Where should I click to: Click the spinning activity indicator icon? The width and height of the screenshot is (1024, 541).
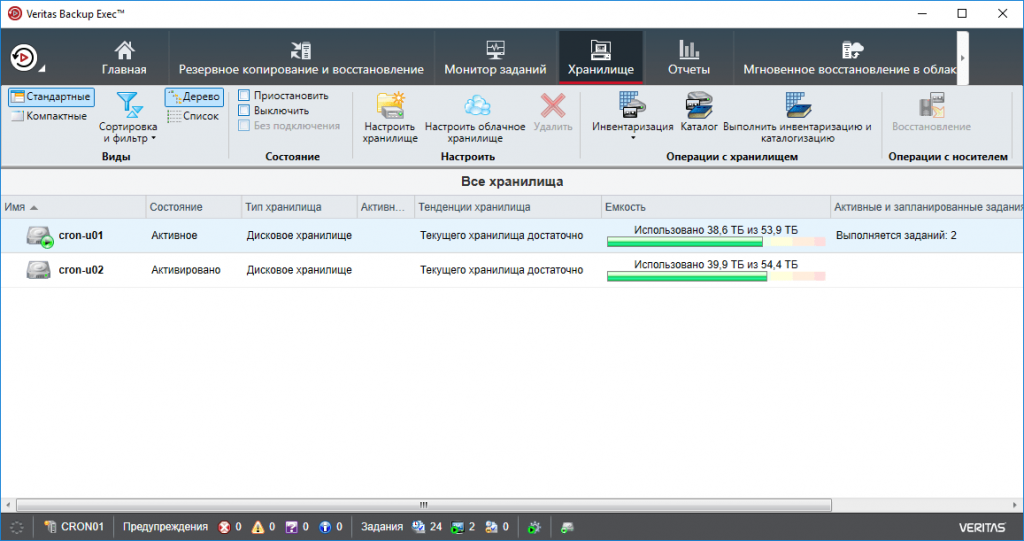(x=17, y=527)
